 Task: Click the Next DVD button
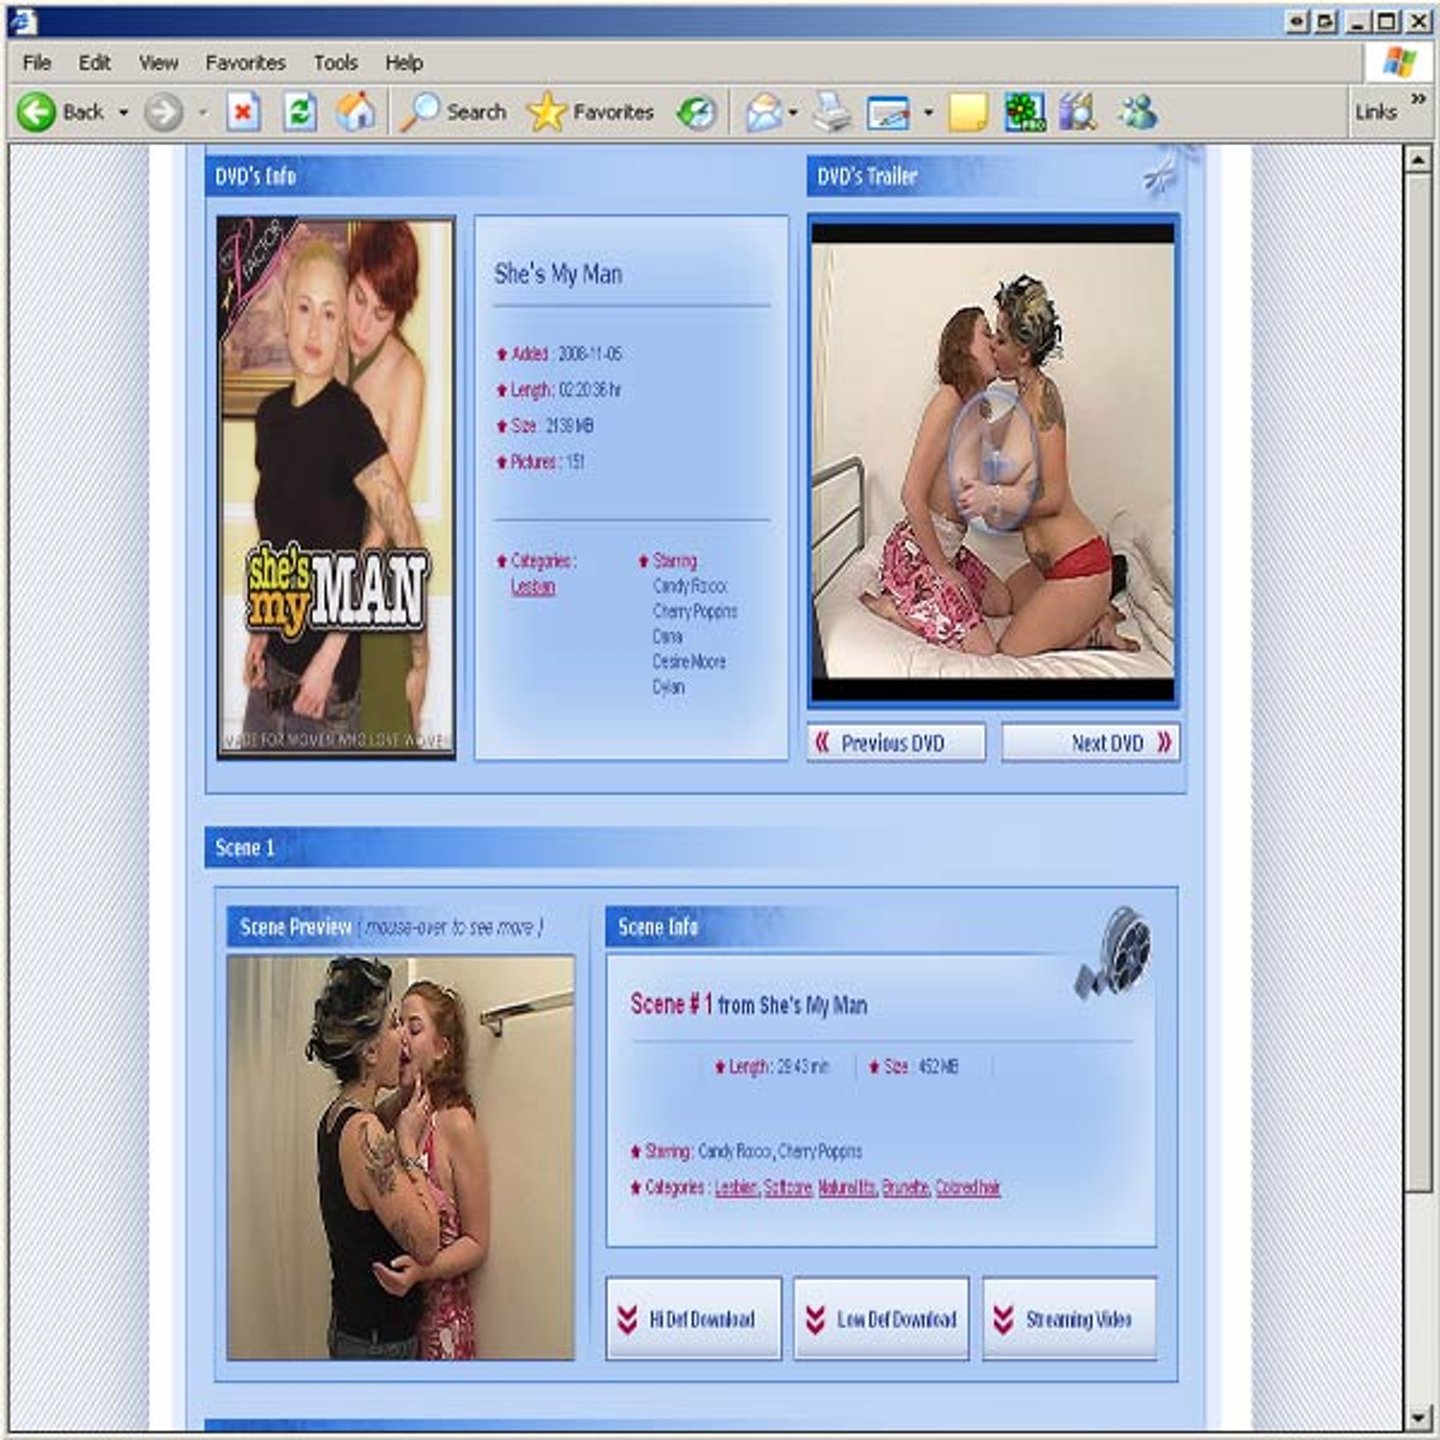pyautogui.click(x=1091, y=743)
